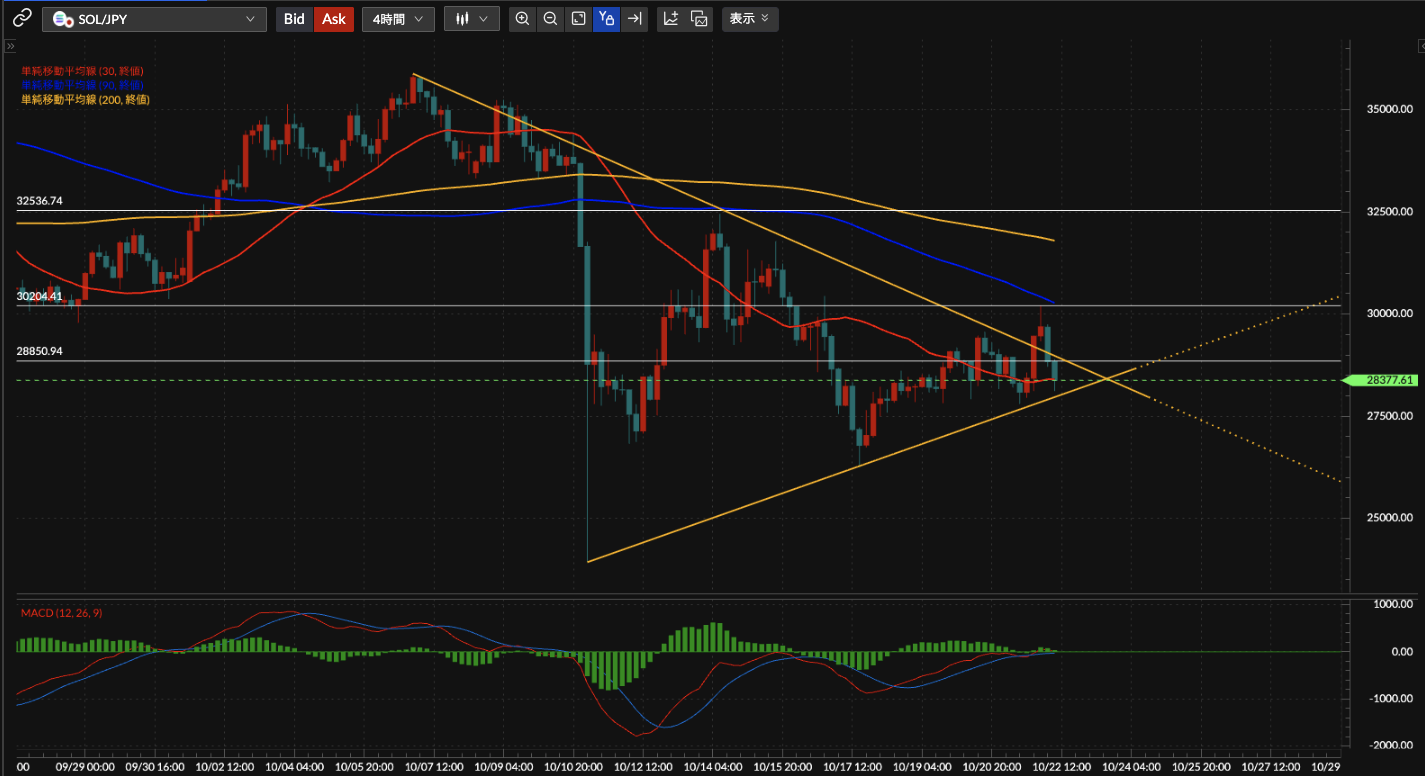Open the SOL/JPY symbol dropdown
The height and width of the screenshot is (776, 1425).
point(155,19)
